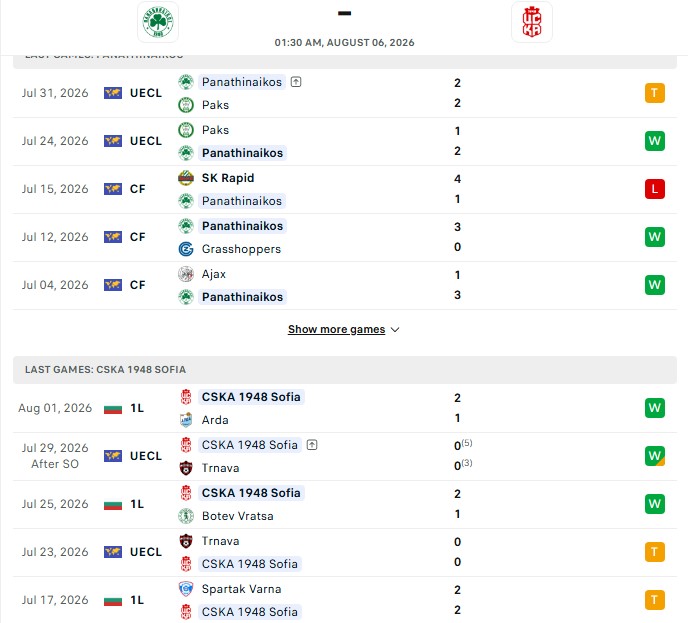
Task: Click W badge for Botev Vratsa game
Action: (655, 504)
